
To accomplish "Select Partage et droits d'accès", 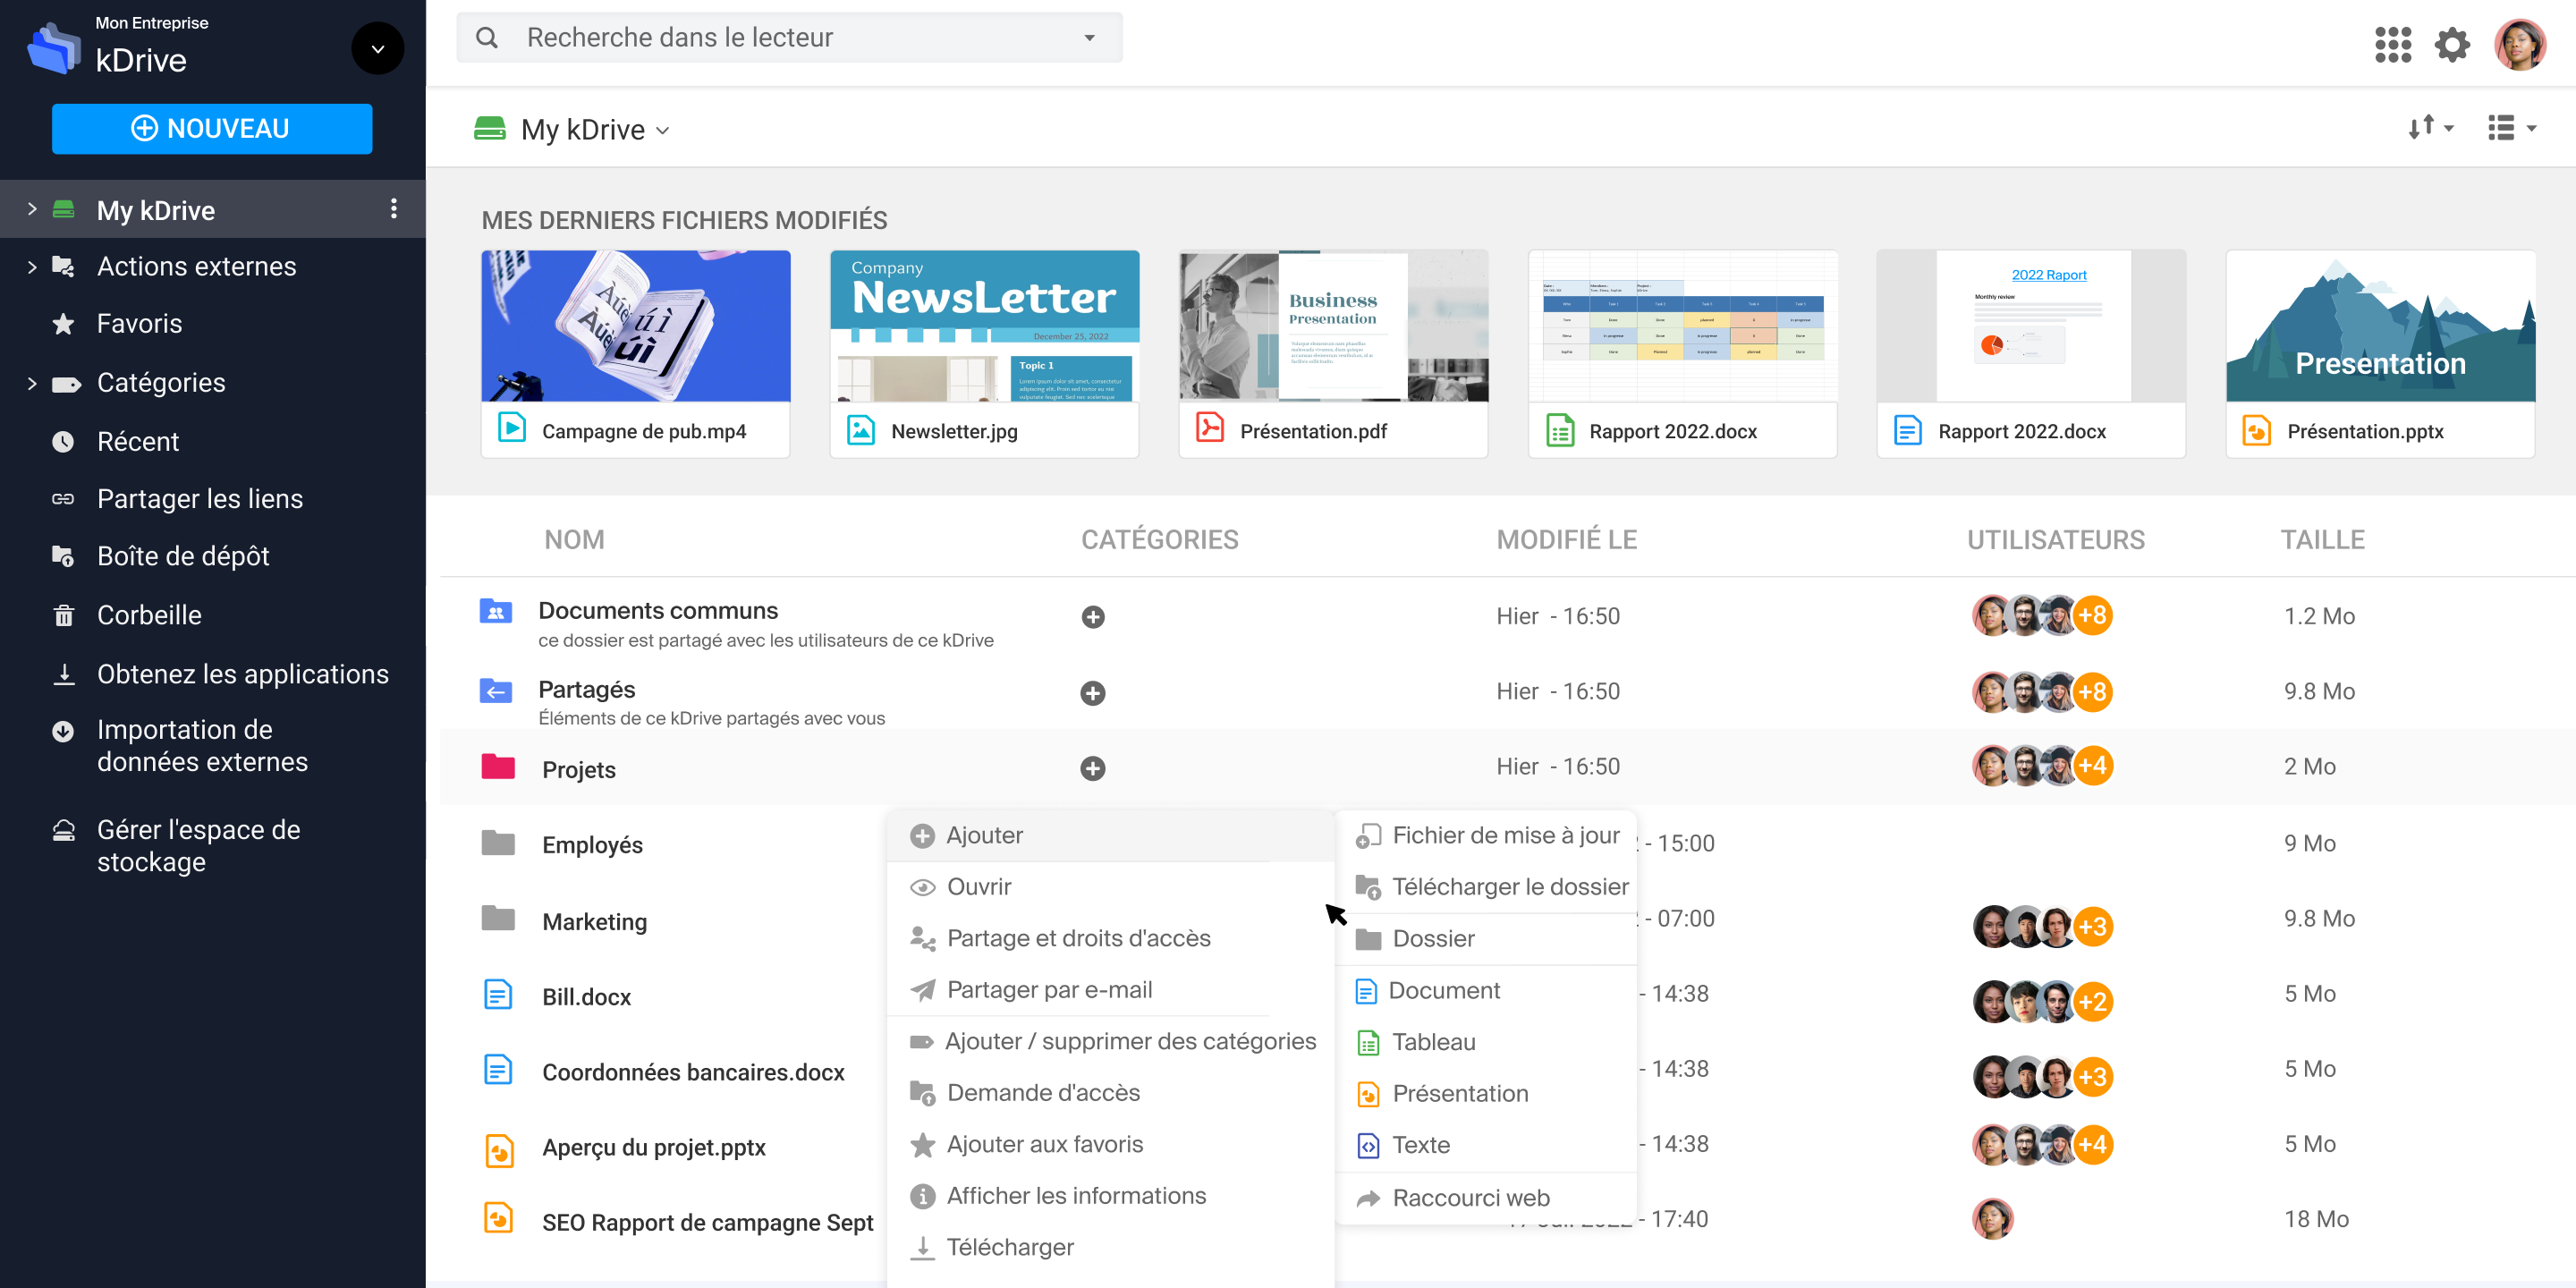I will click(1078, 938).
